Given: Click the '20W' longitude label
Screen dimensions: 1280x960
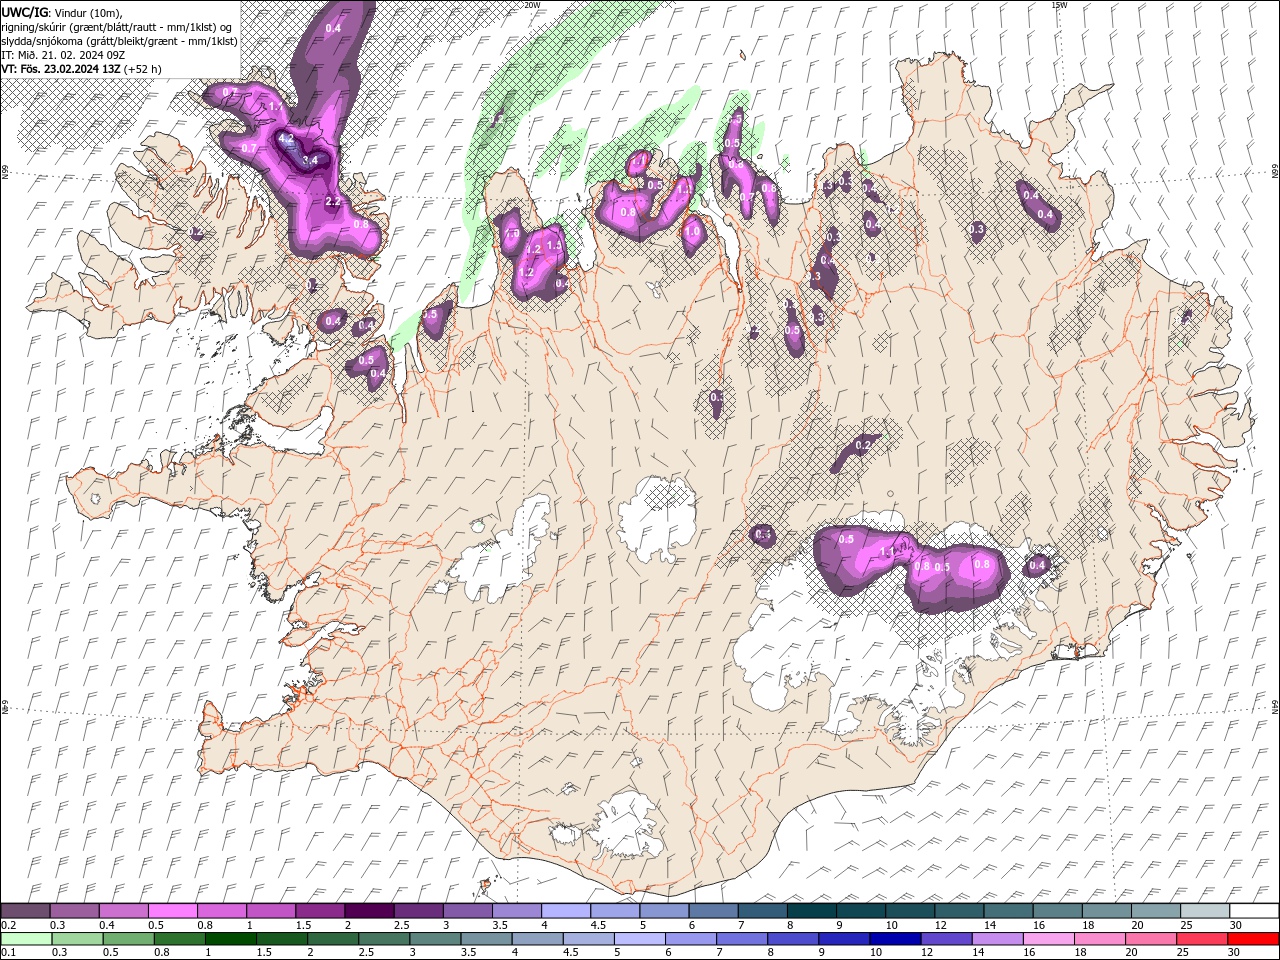Looking at the screenshot, I should coord(532,5).
